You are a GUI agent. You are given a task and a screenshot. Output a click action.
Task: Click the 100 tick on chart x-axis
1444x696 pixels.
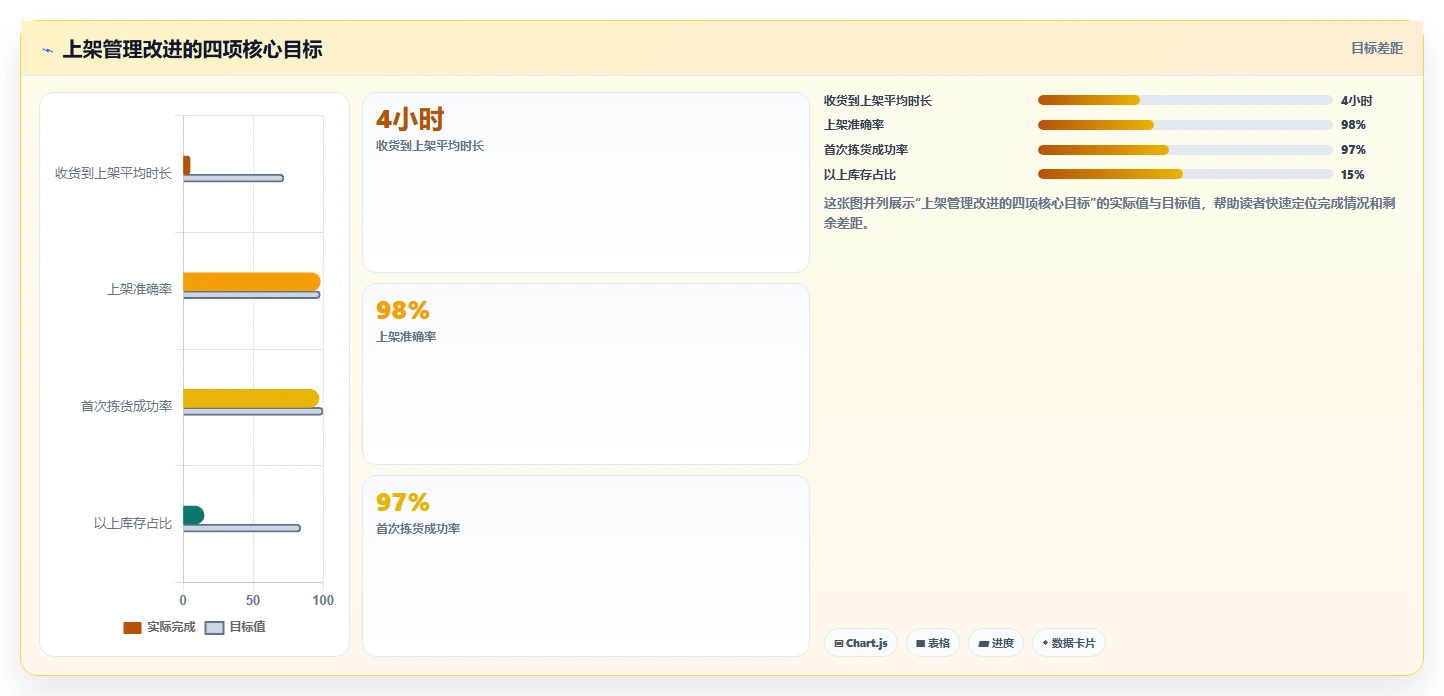click(322, 600)
